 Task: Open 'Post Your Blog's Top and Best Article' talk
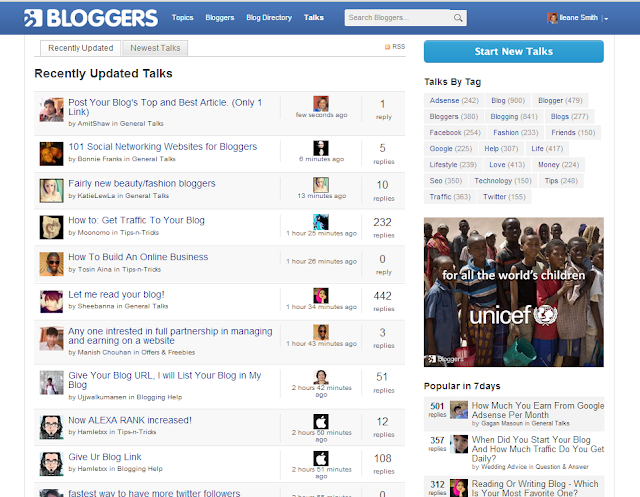point(165,107)
